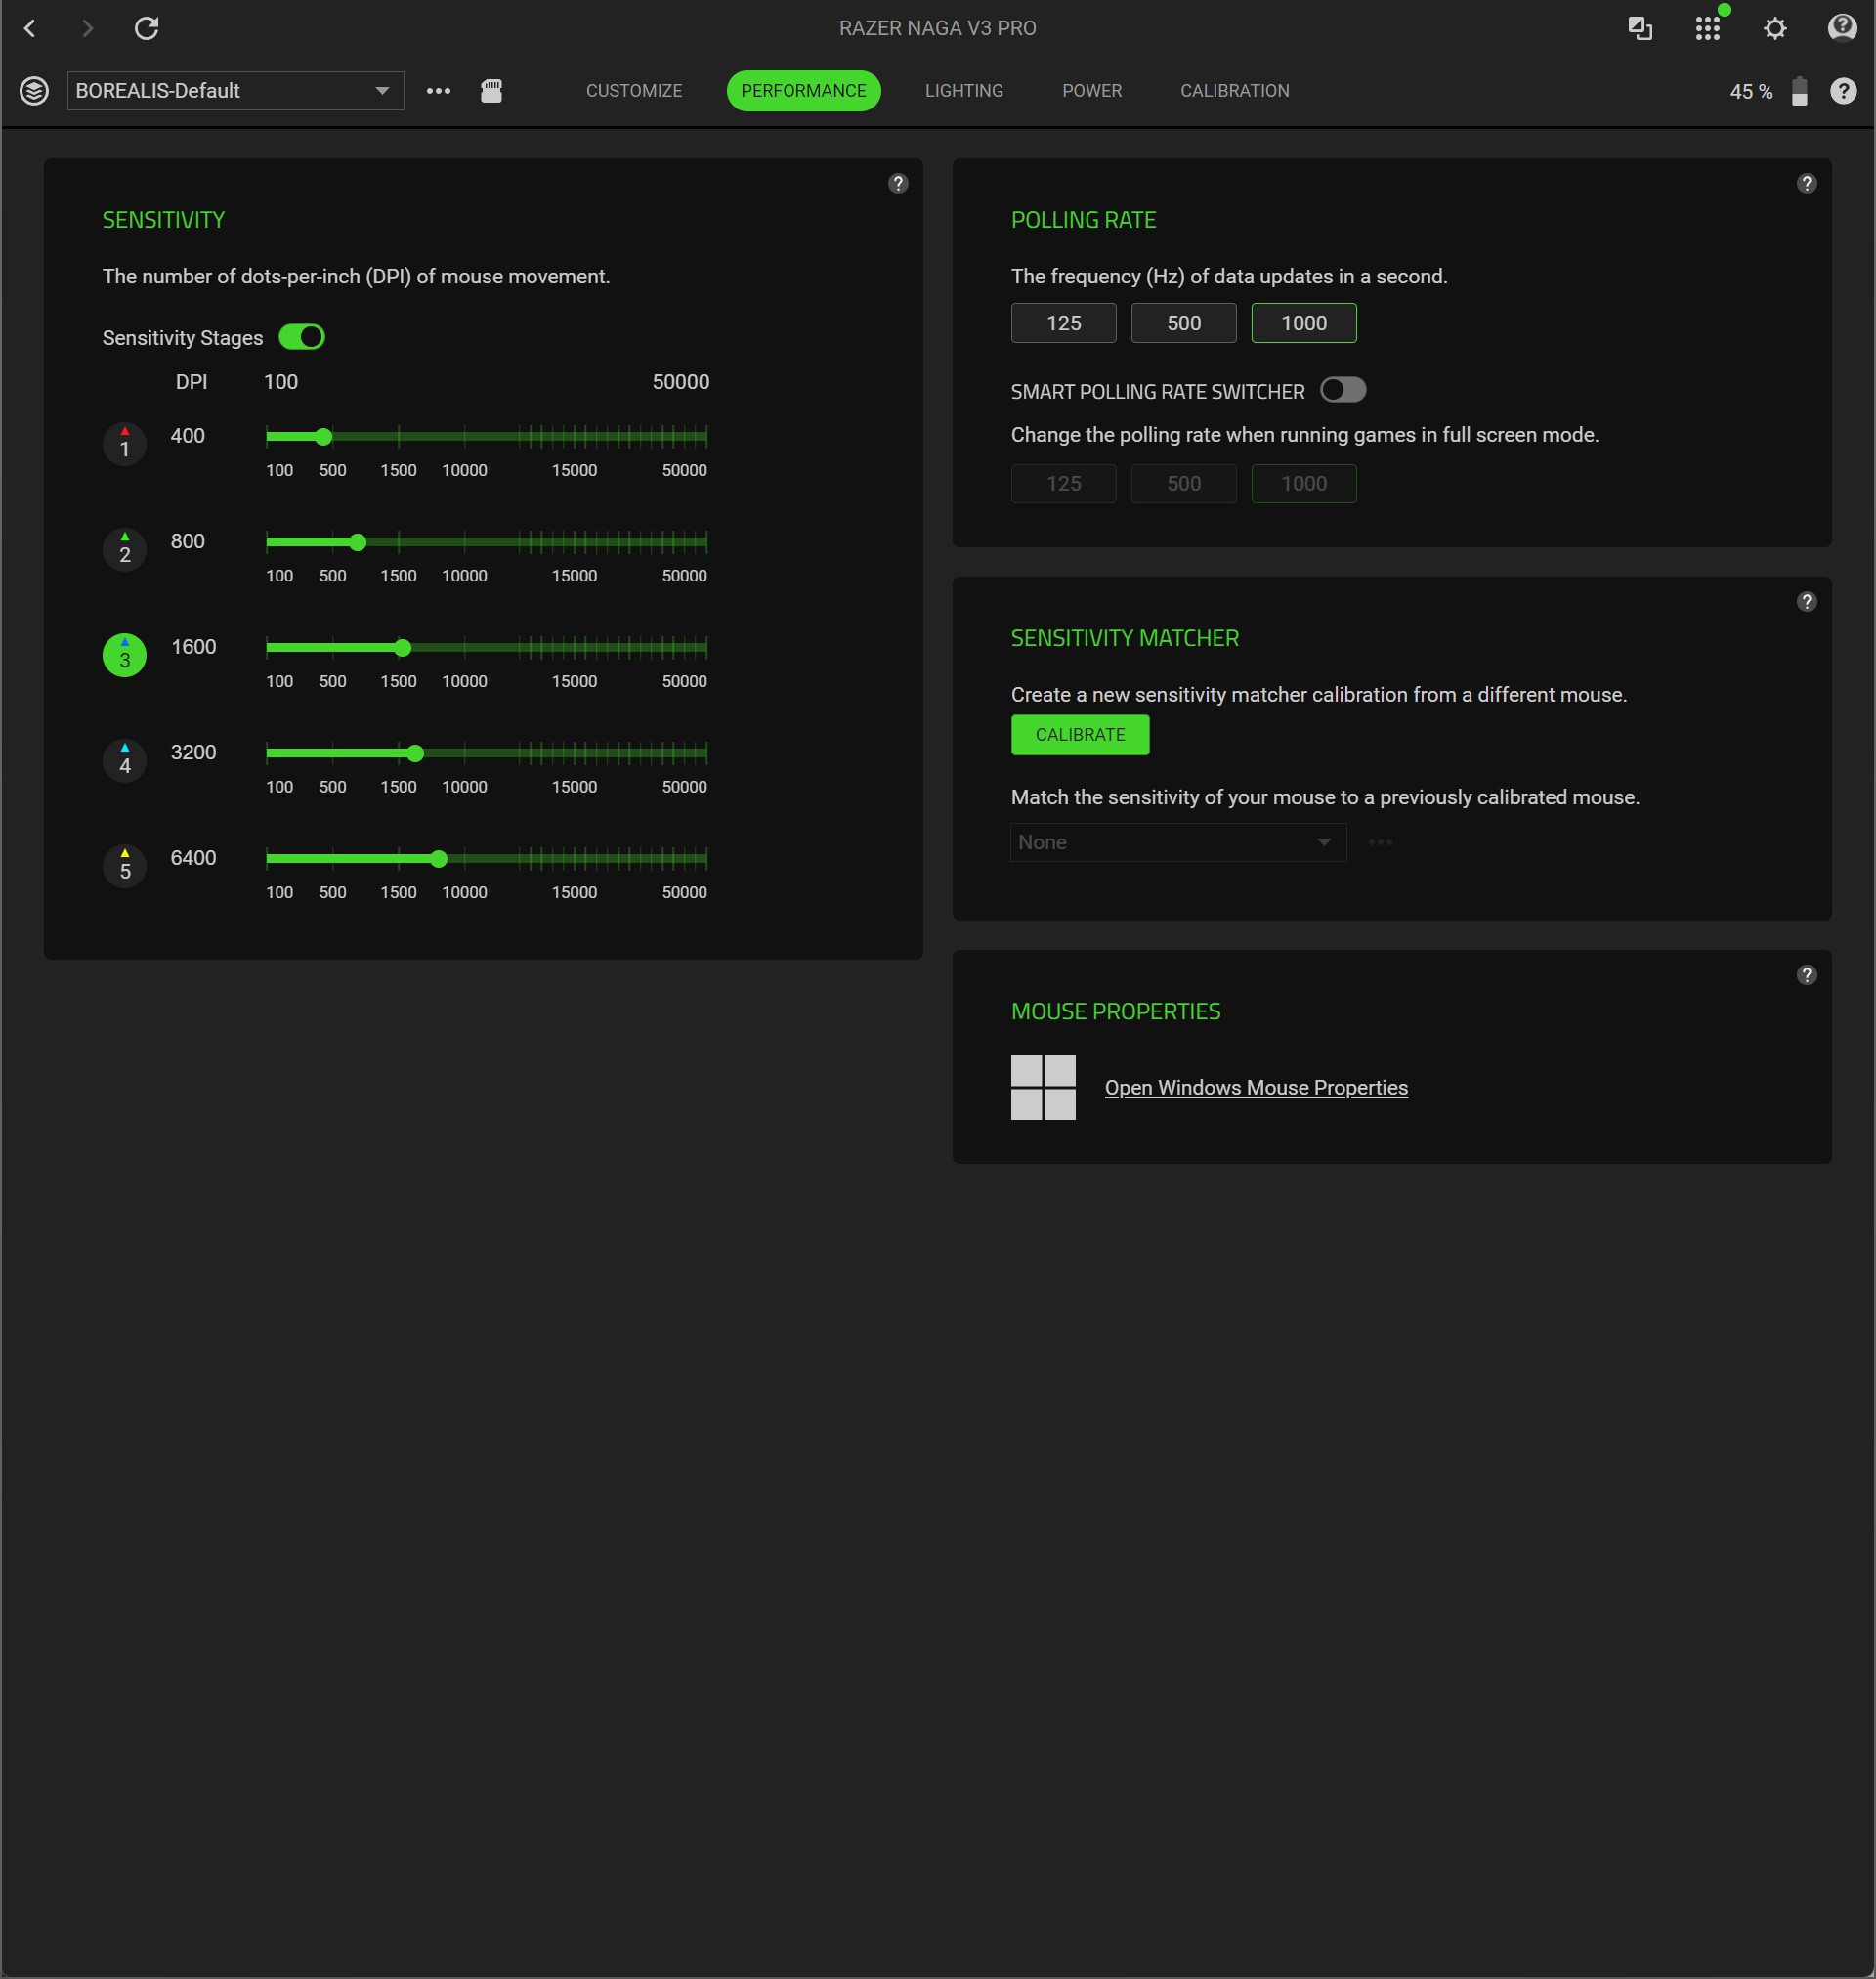Viewport: 1876px width, 1979px height.
Task: Open Sensitivity panel help tooltip
Action: [x=898, y=183]
